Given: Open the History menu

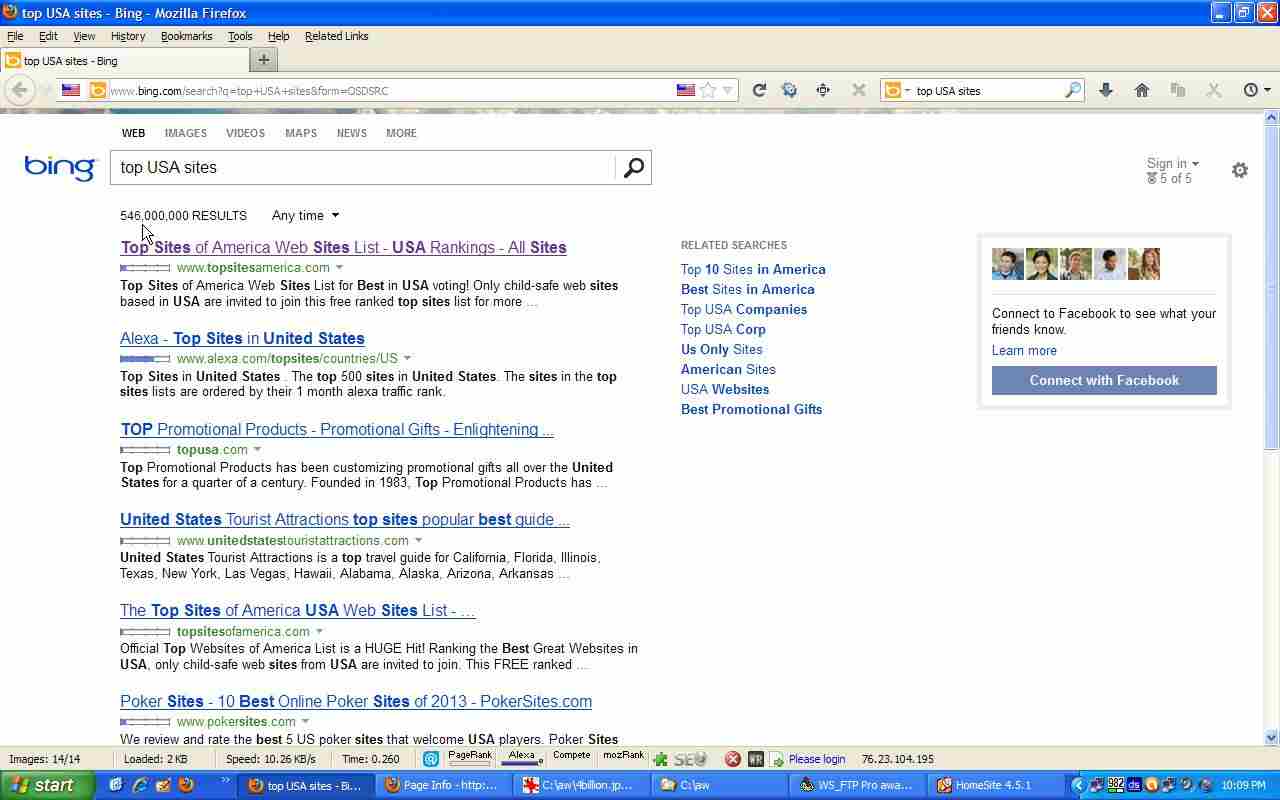Looking at the screenshot, I should pyautogui.click(x=127, y=36).
